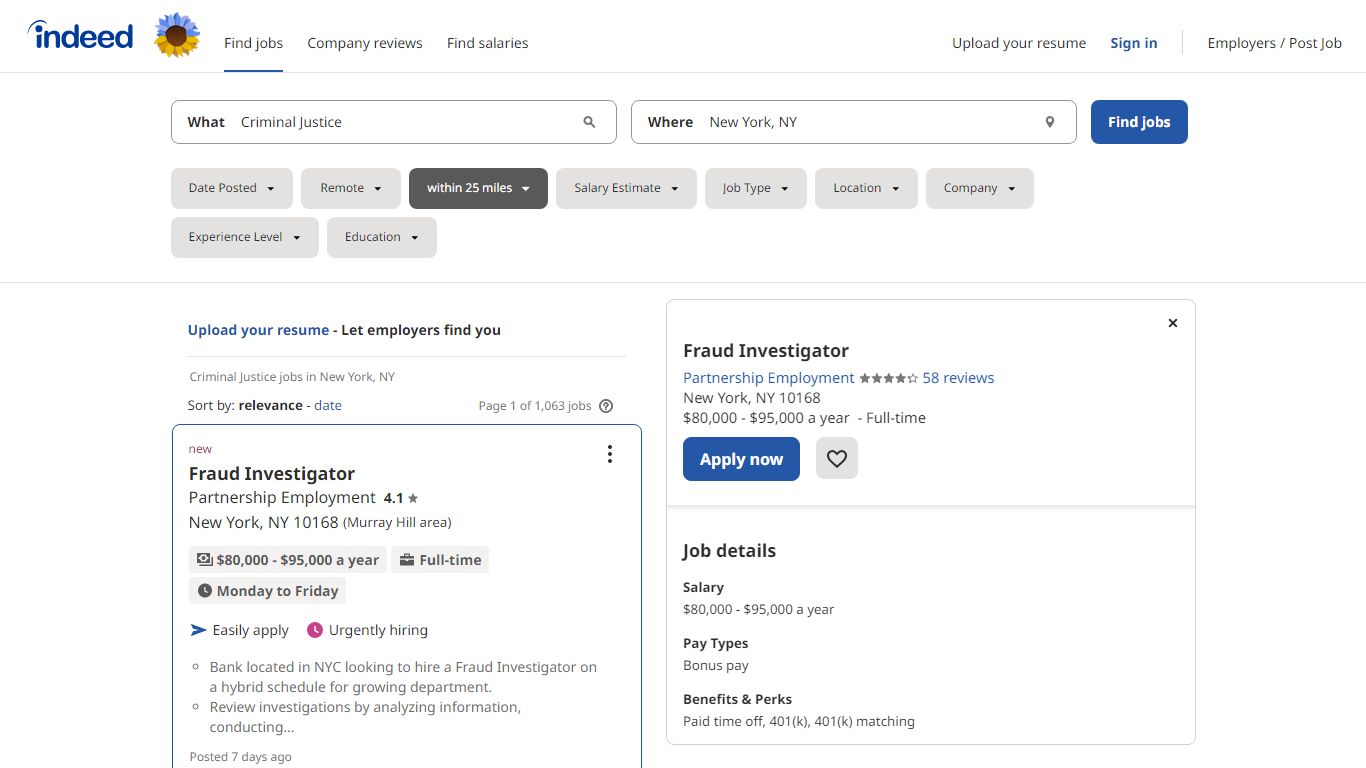Screen dimensions: 1366x768
Task: Click the sunflower icon beside the logo
Action: click(177, 35)
